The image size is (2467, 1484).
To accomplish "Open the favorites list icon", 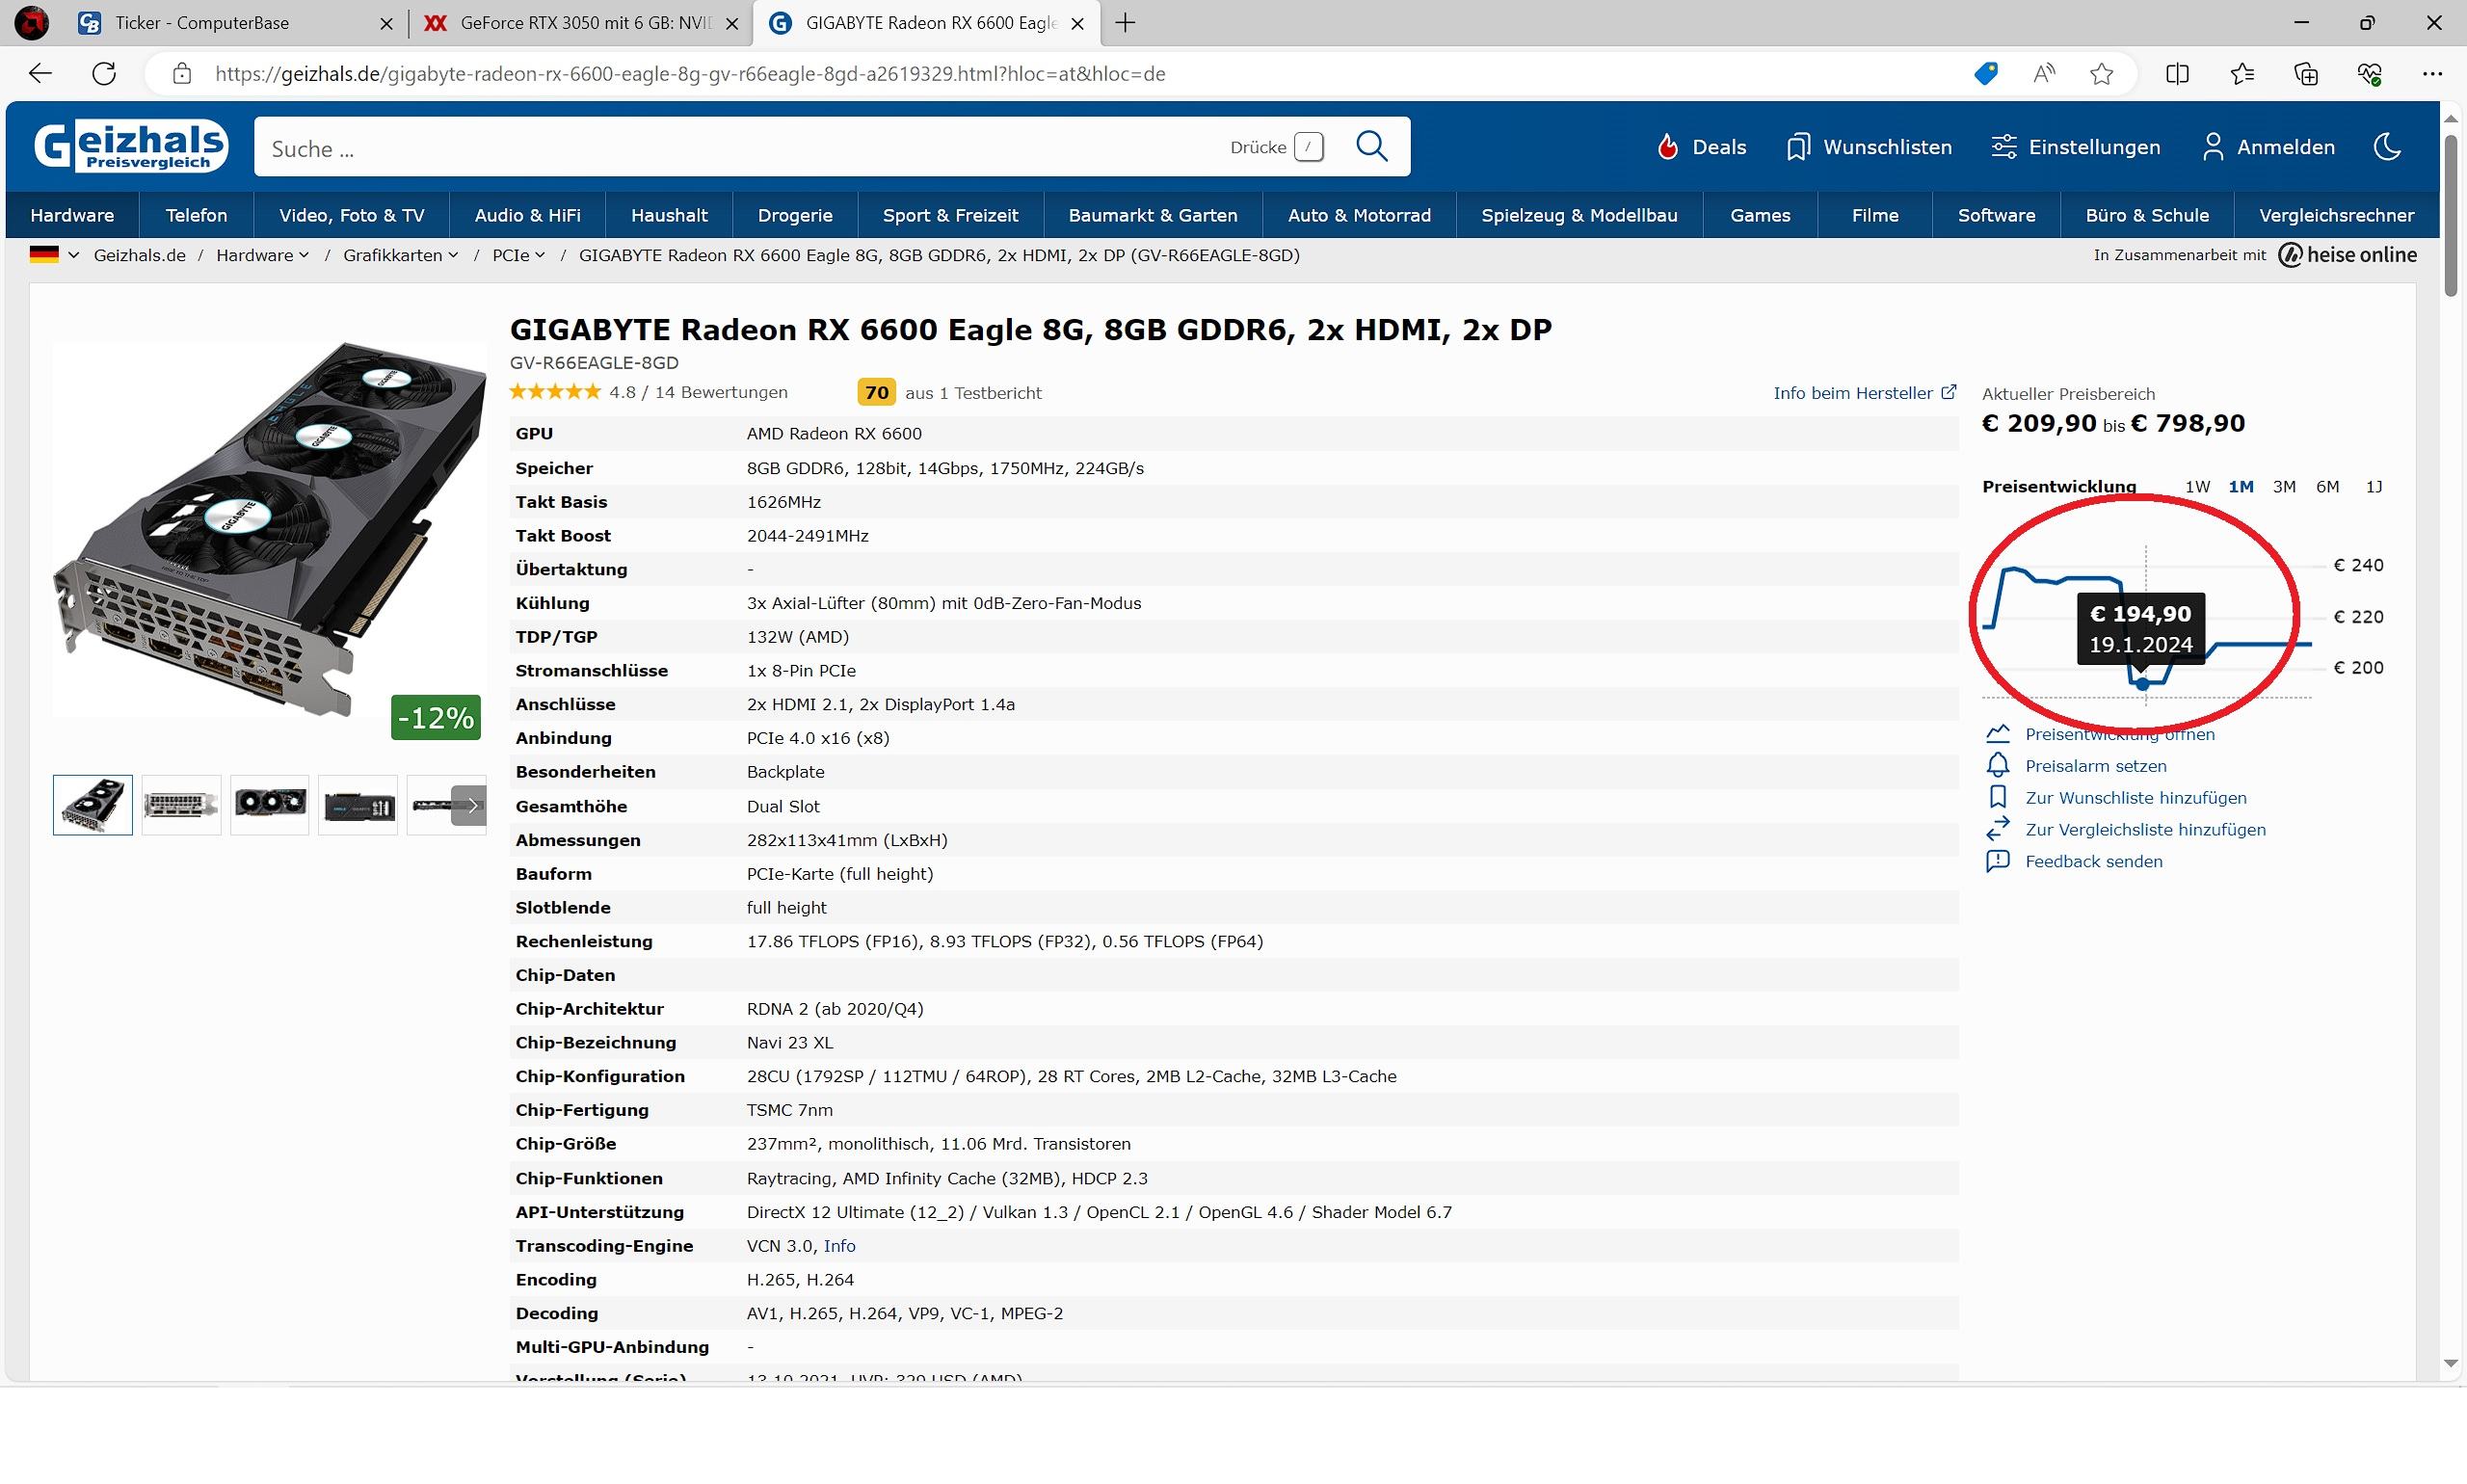I will point(2242,73).
